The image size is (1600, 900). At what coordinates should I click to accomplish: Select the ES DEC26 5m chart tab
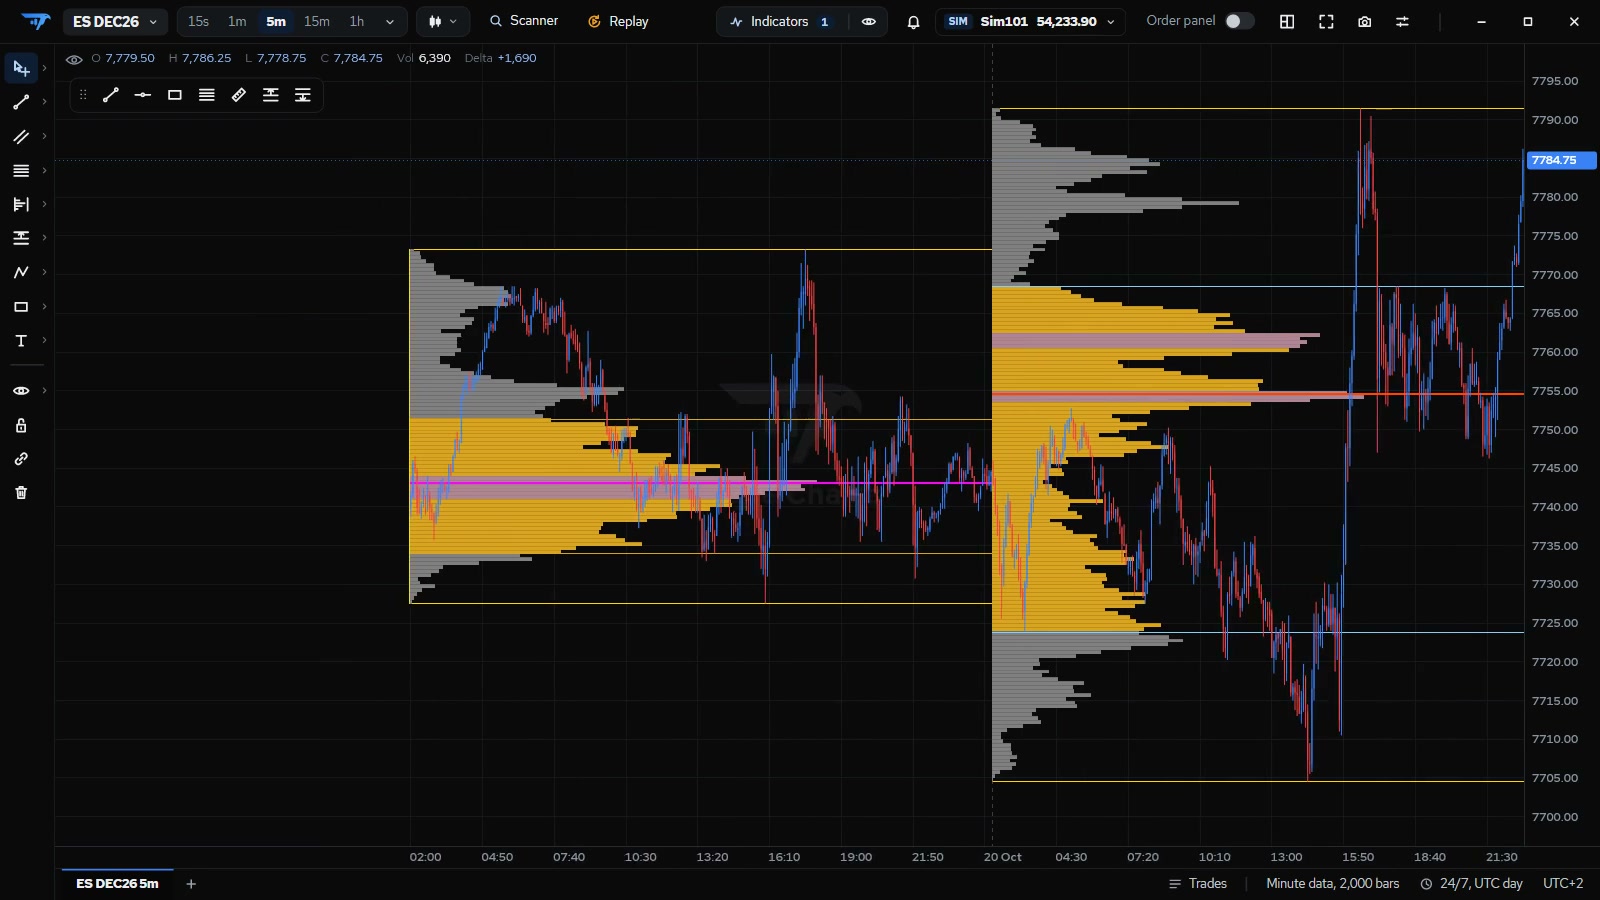coord(117,884)
